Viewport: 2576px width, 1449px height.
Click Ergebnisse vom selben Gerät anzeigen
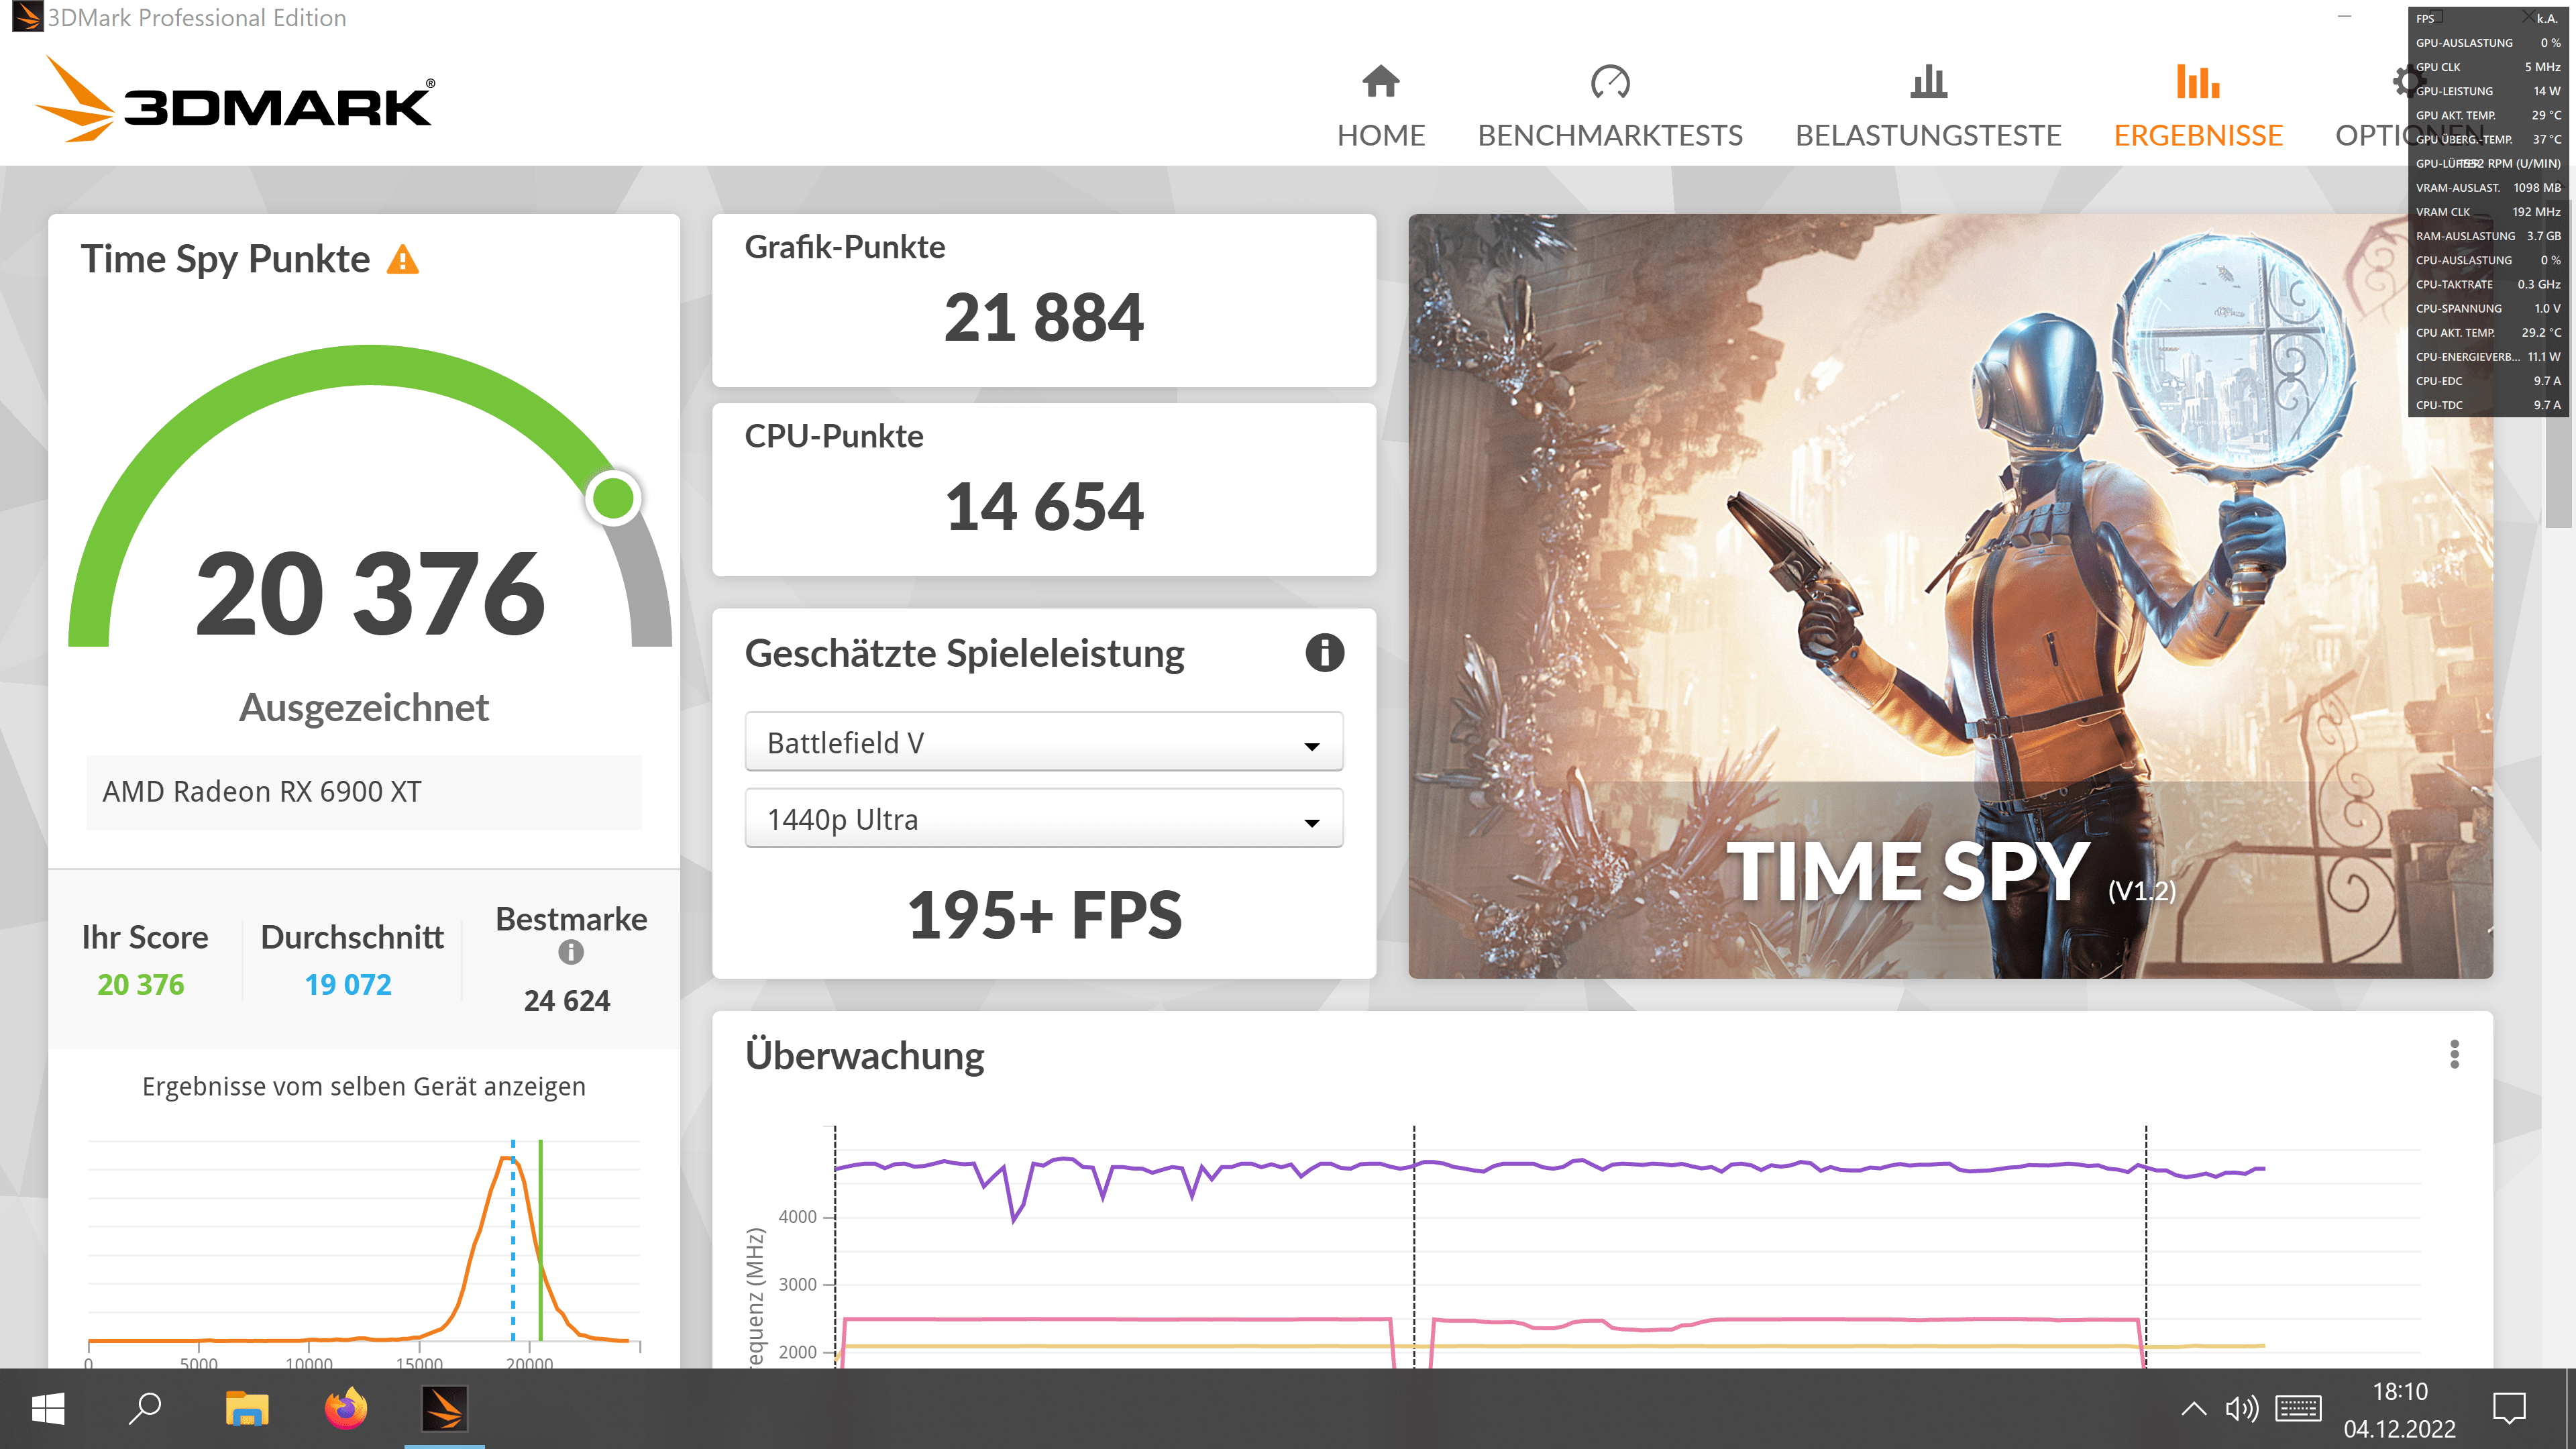coord(364,1086)
